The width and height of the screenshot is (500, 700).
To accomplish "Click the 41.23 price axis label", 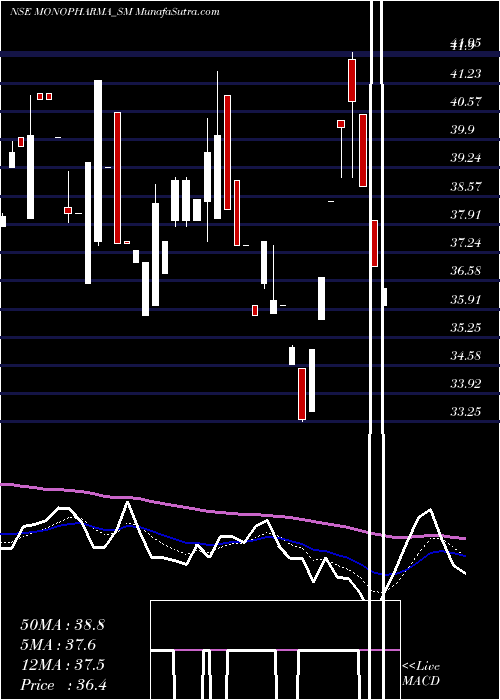I will [x=466, y=73].
